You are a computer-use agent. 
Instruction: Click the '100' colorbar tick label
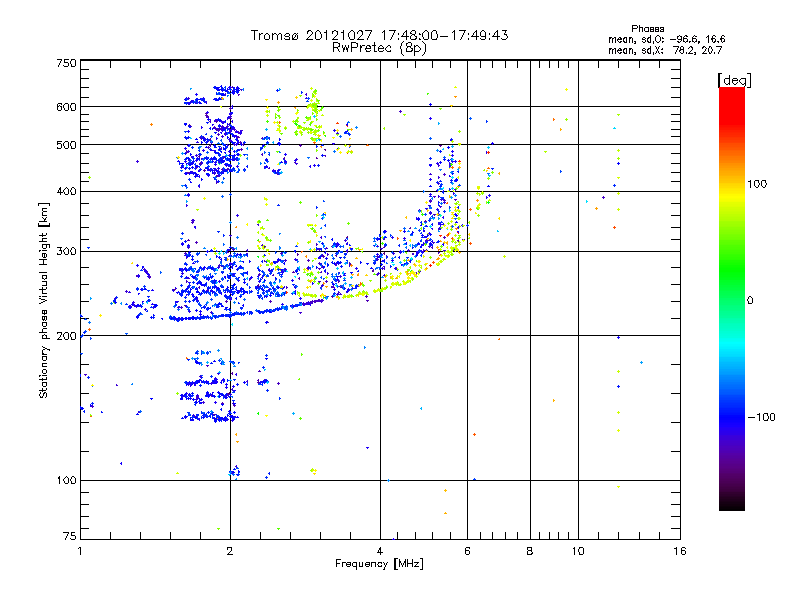[757, 184]
